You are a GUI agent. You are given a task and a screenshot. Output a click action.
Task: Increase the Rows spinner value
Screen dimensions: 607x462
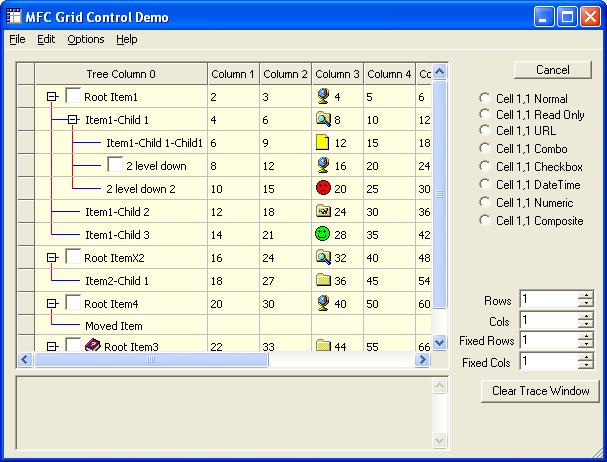[586, 295]
